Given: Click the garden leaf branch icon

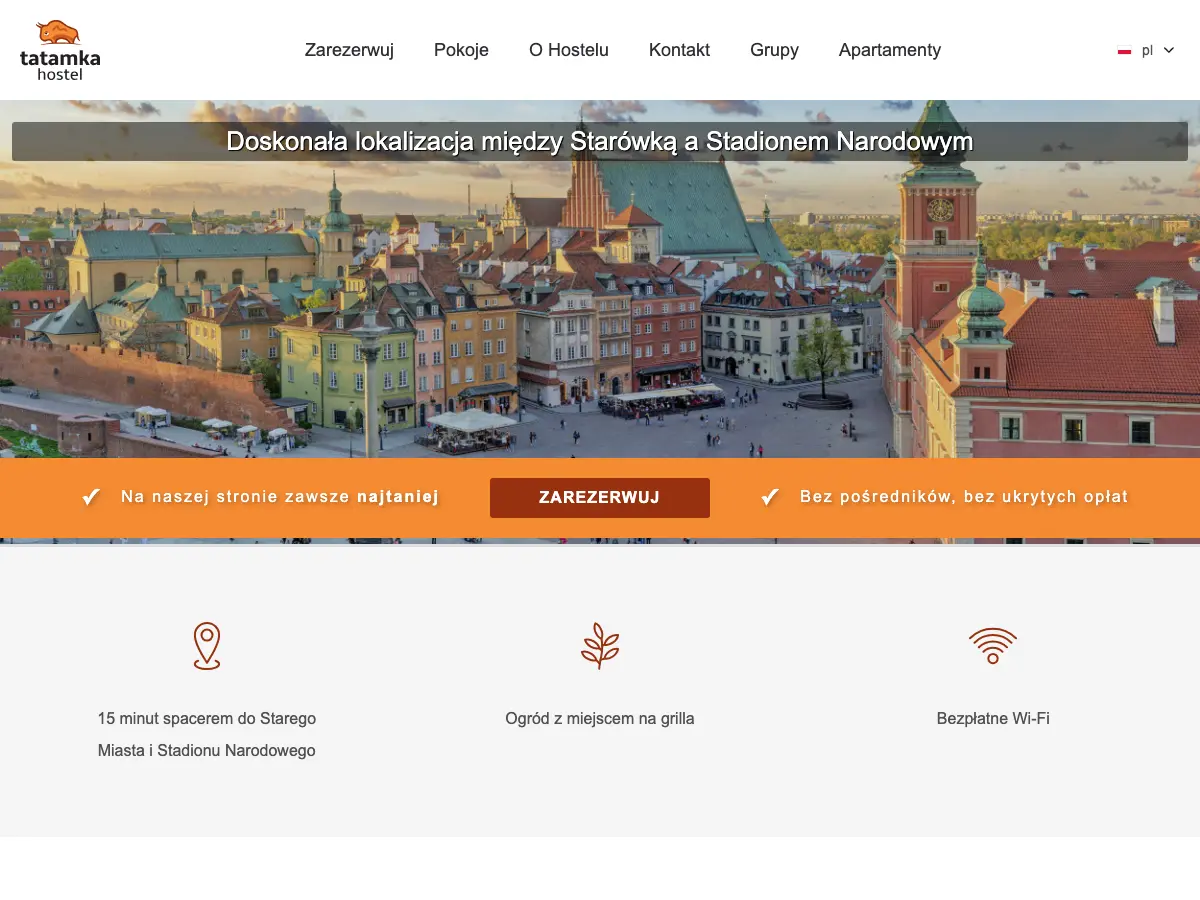Looking at the screenshot, I should 600,646.
